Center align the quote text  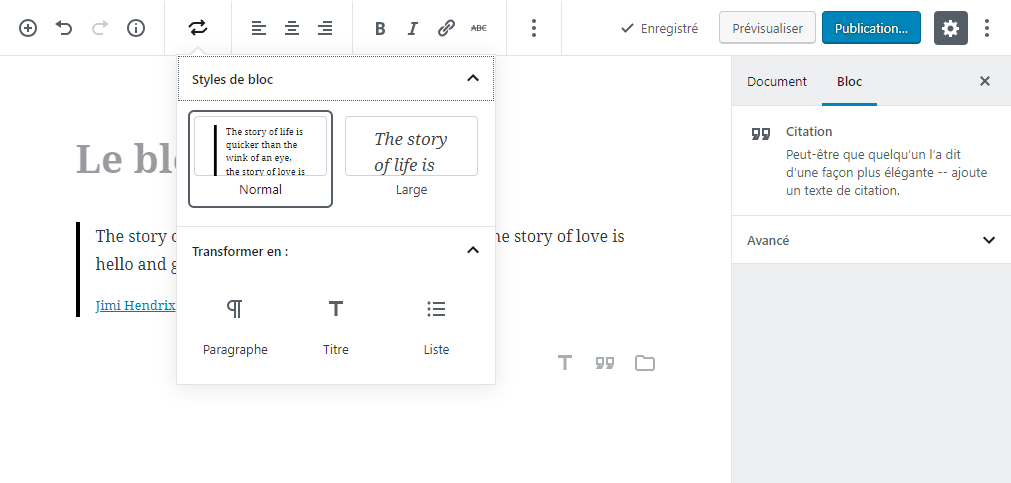coord(292,28)
